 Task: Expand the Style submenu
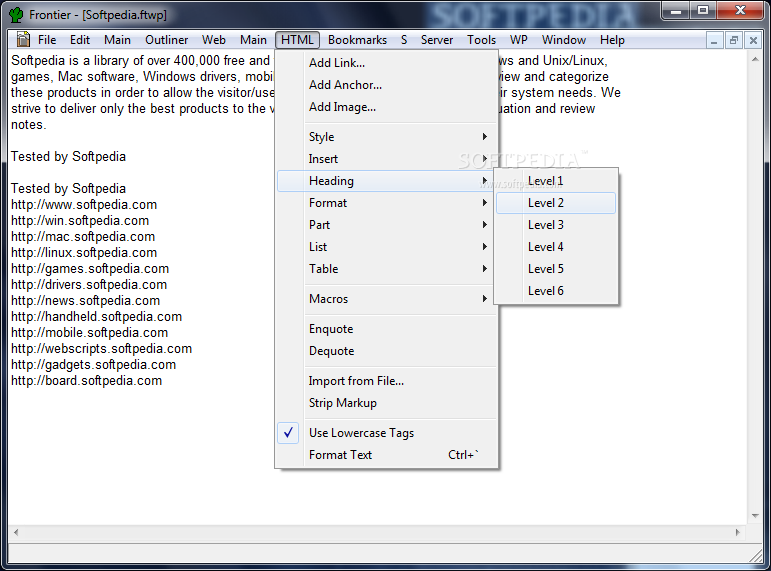(387, 137)
